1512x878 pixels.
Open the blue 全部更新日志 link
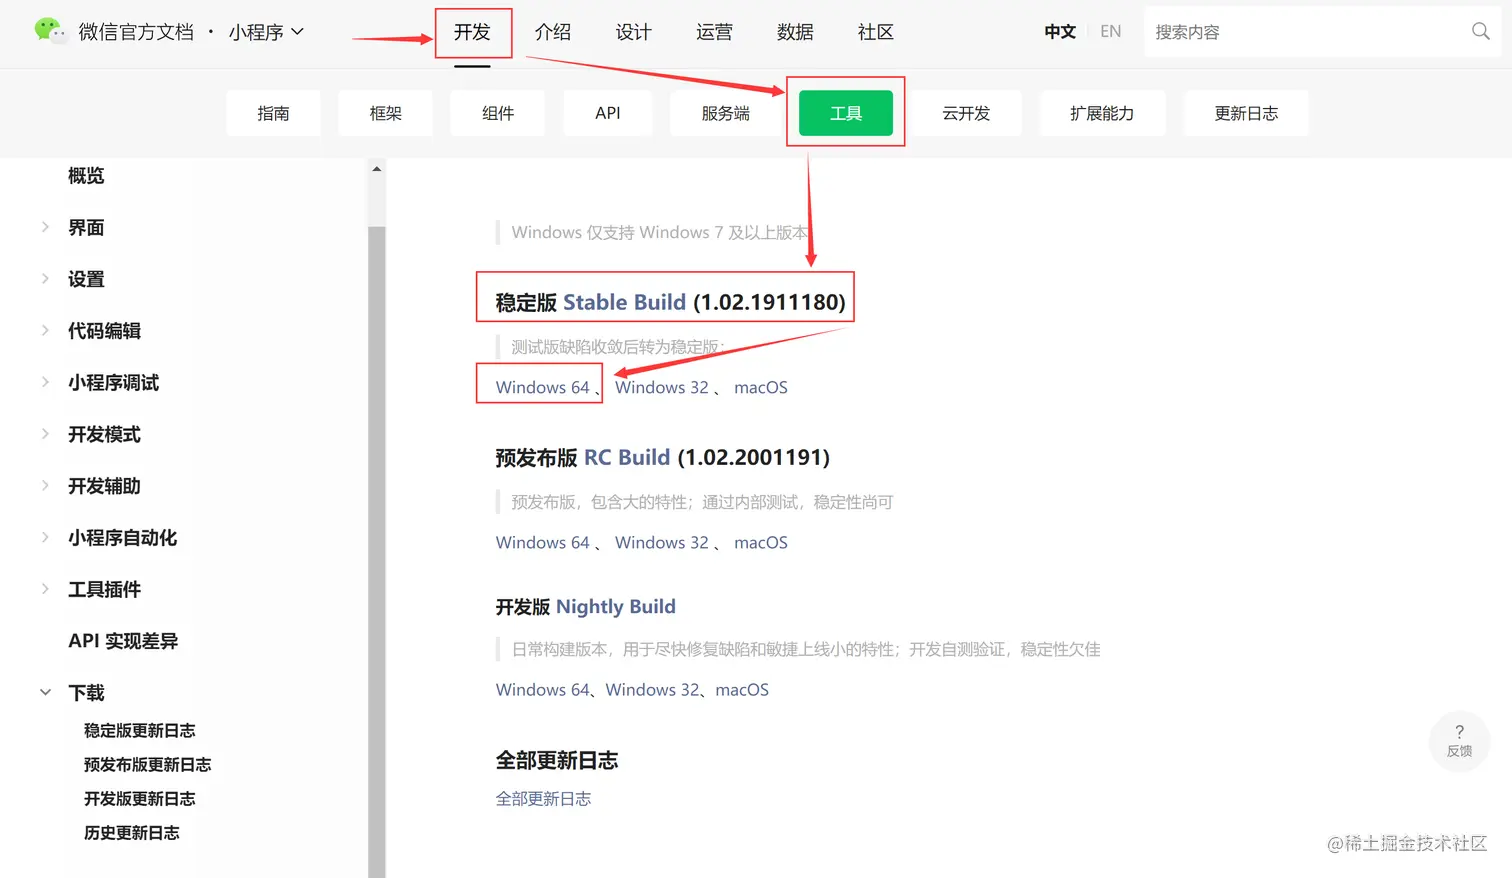(x=543, y=798)
